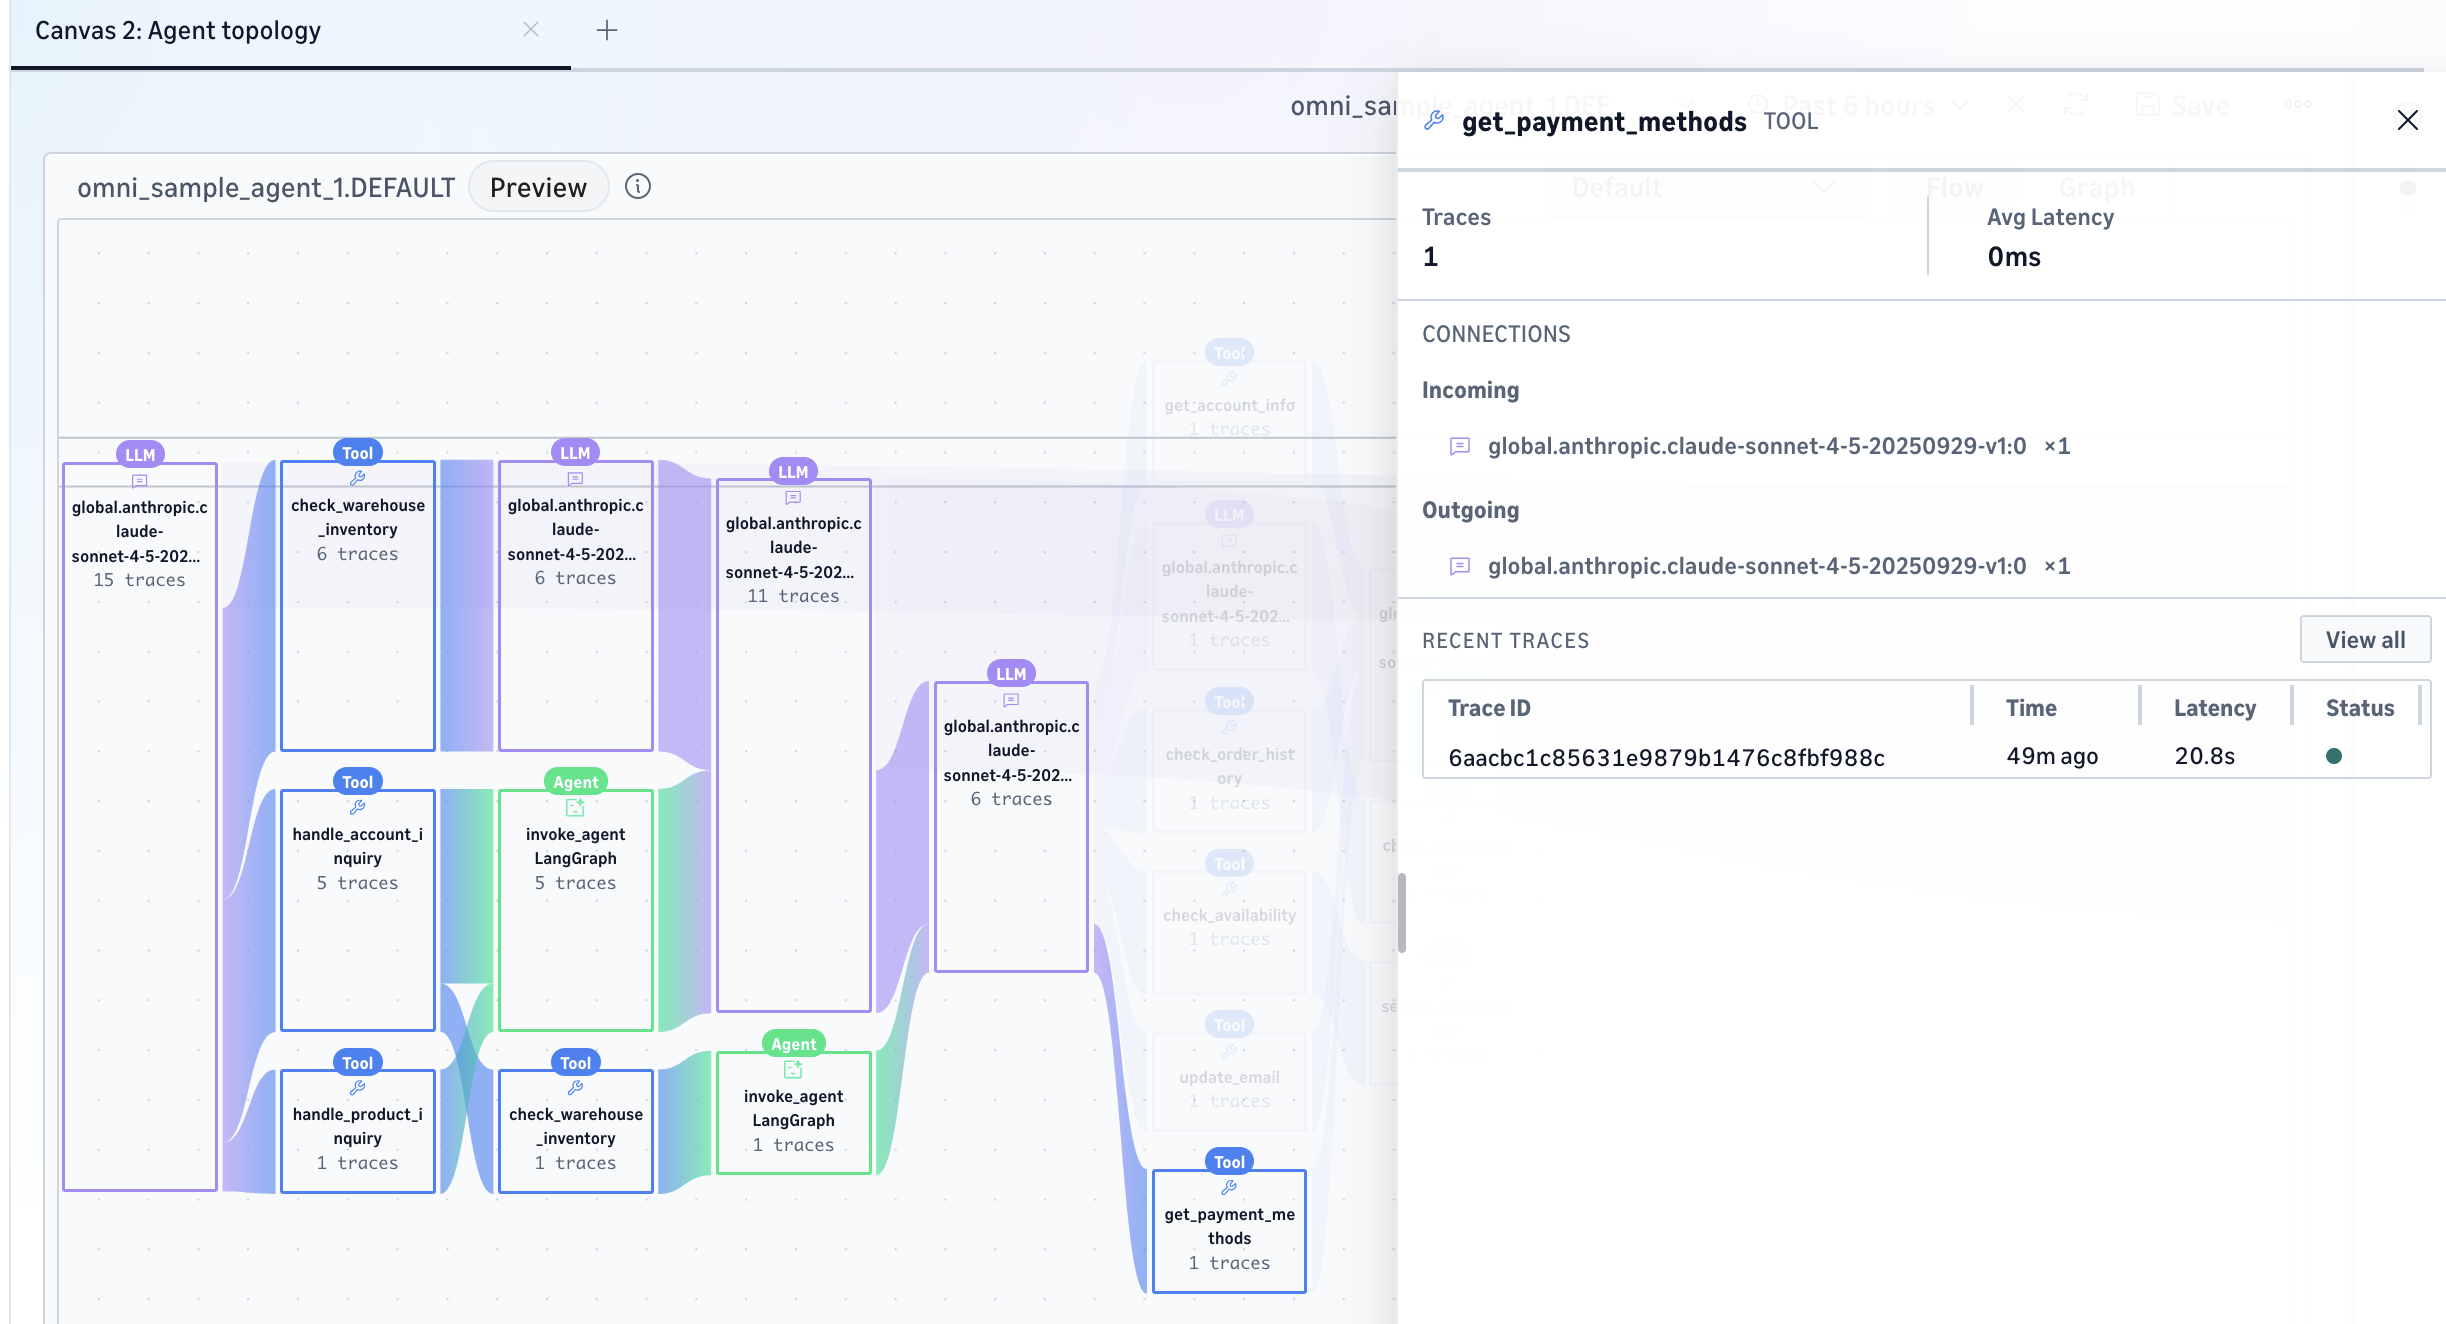Click the message icon in 15-traces LLM node
This screenshot has height=1324, width=2446.
[139, 481]
